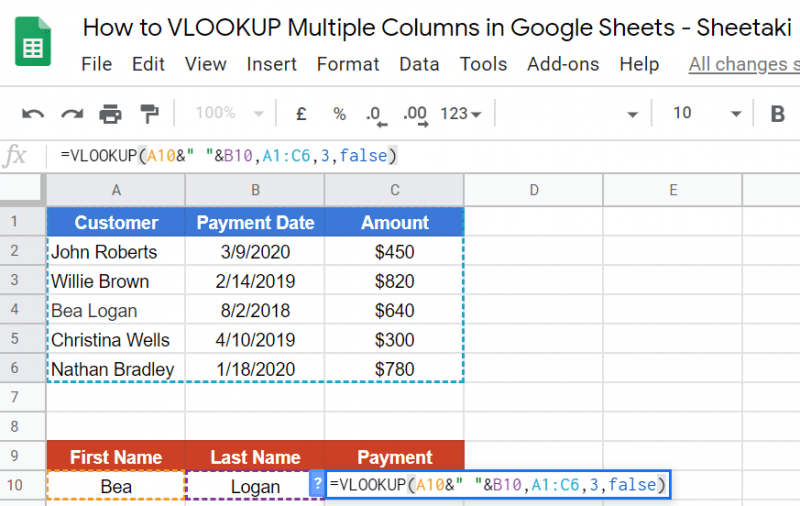Click the All changes saved link

(x=743, y=64)
